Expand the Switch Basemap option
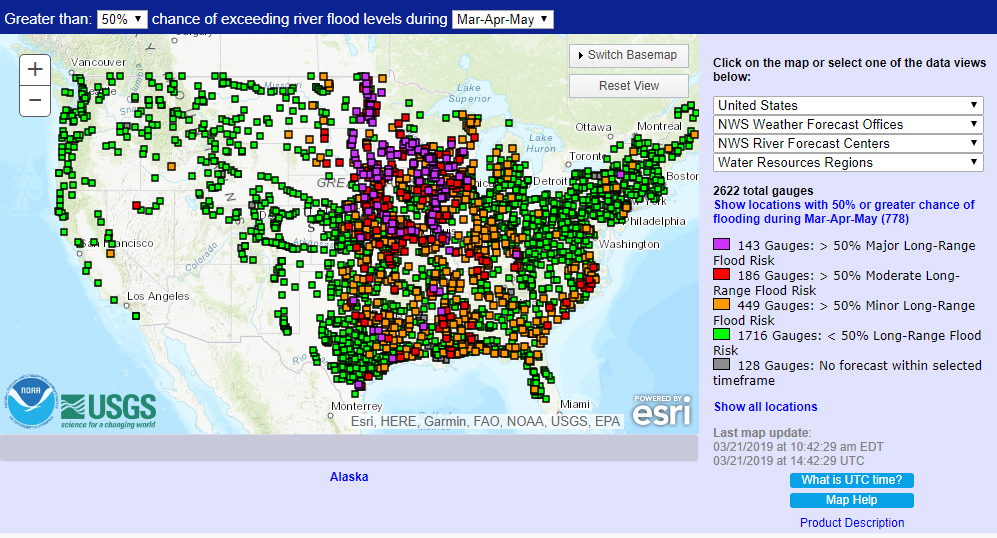 (628, 55)
